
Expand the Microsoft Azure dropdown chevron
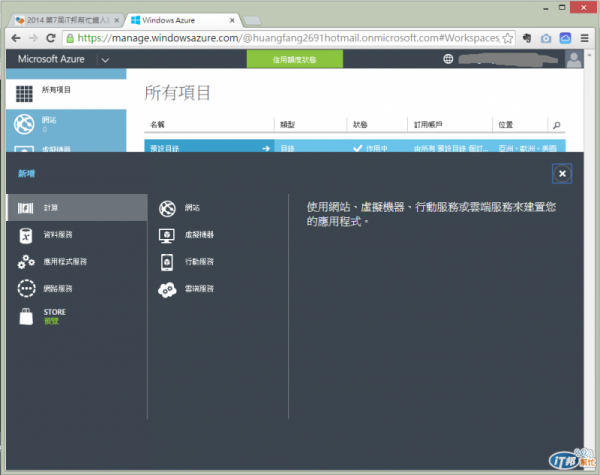[x=105, y=60]
